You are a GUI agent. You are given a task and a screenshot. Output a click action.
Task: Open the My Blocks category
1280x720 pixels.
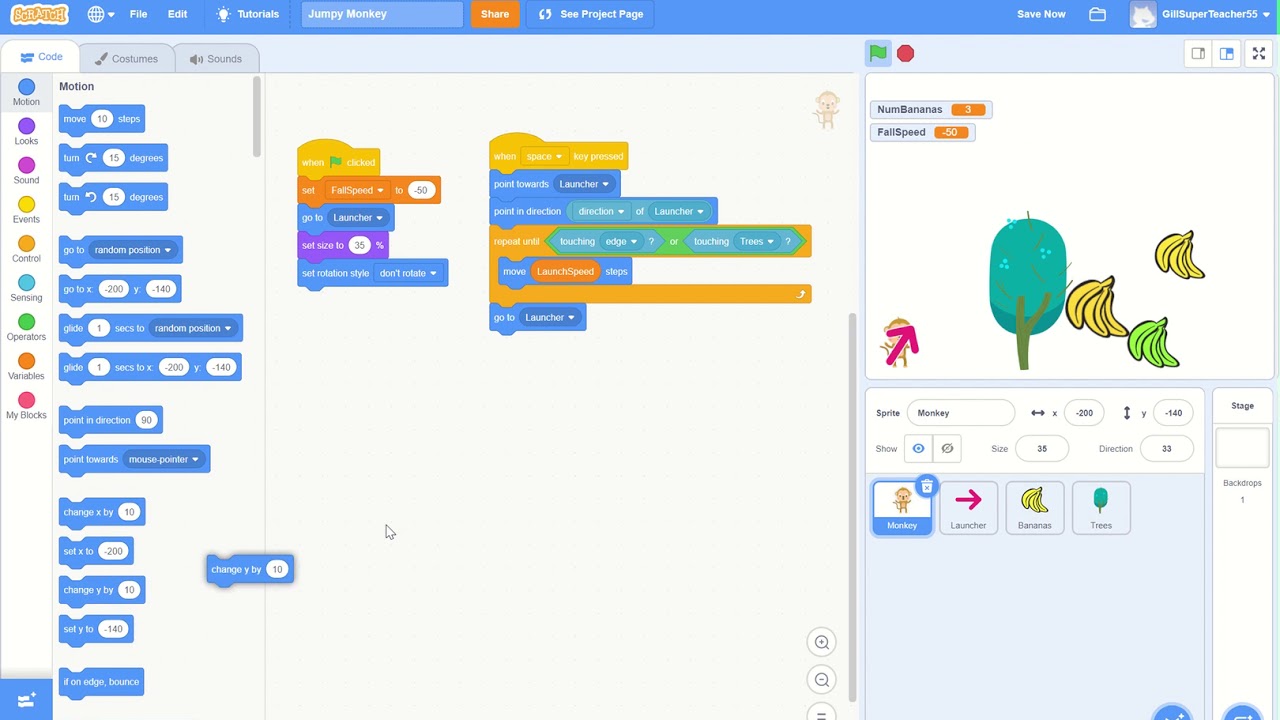(26, 405)
